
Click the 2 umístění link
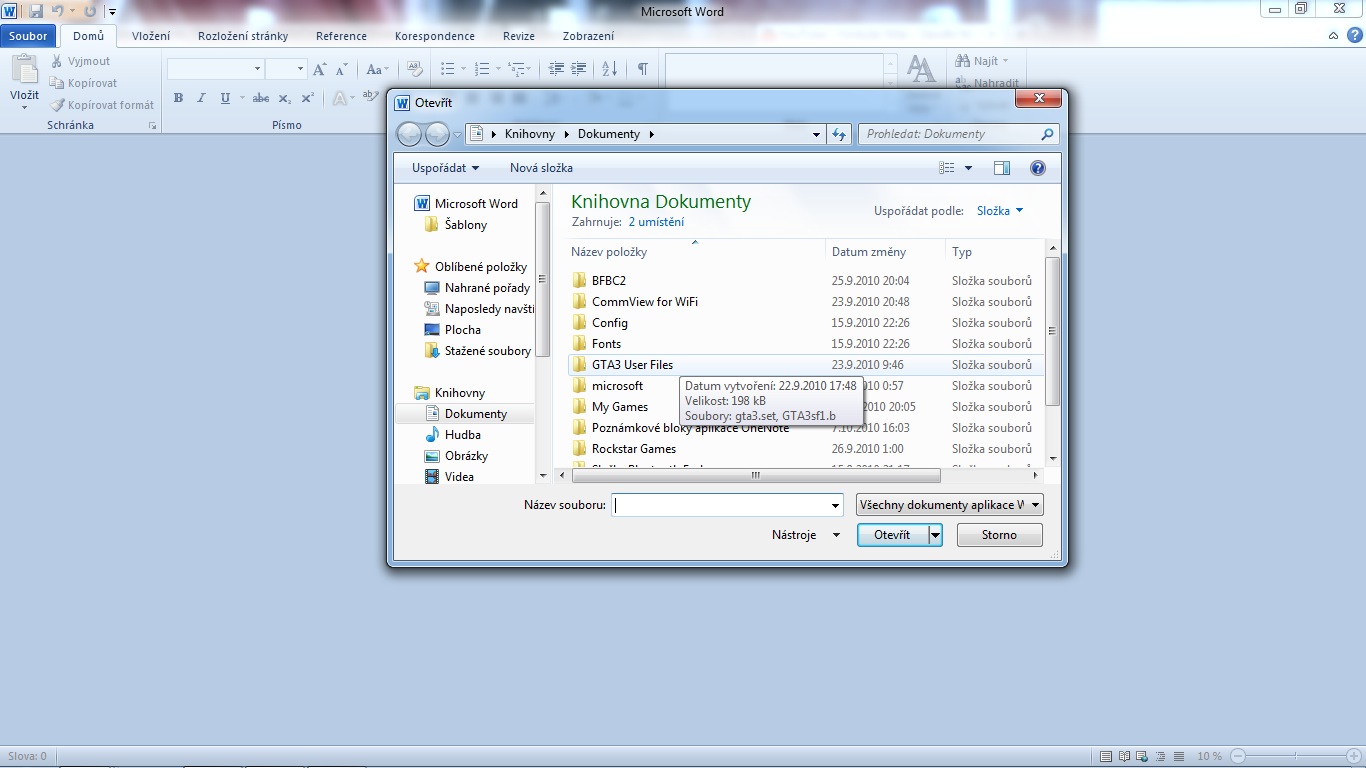(x=656, y=222)
